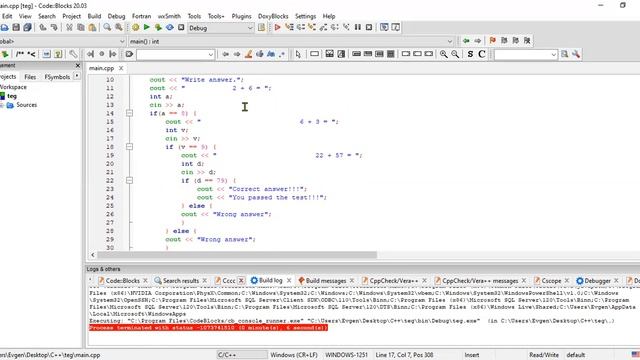Switch to the Files tab in Management
The width and height of the screenshot is (640, 360).
click(30, 77)
